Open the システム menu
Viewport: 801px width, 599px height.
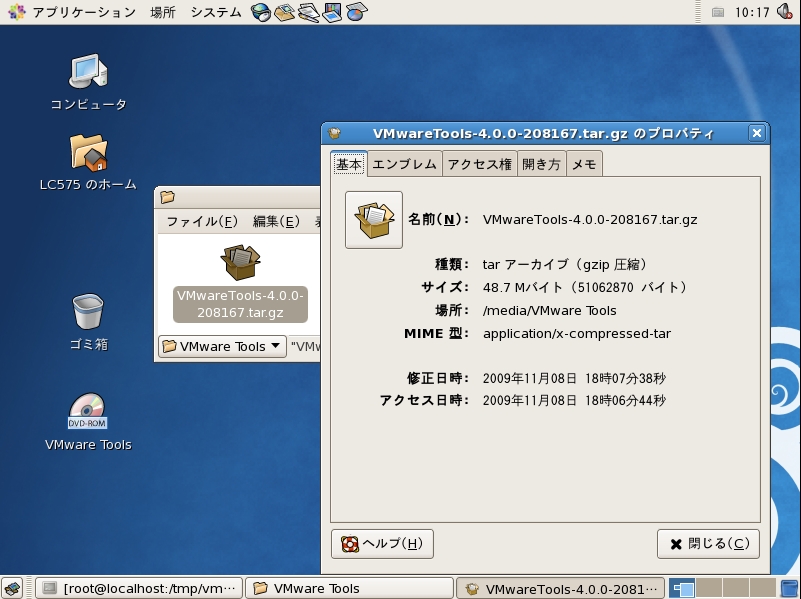tap(216, 12)
